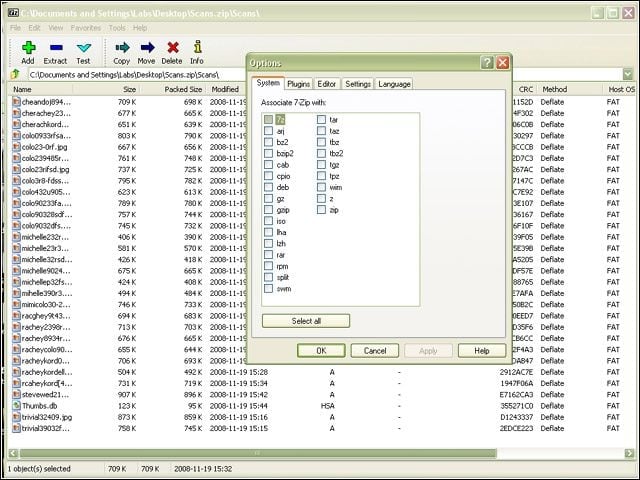The image size is (640, 480).
Task: Expand the address bar path dropdown
Action: [628, 74]
